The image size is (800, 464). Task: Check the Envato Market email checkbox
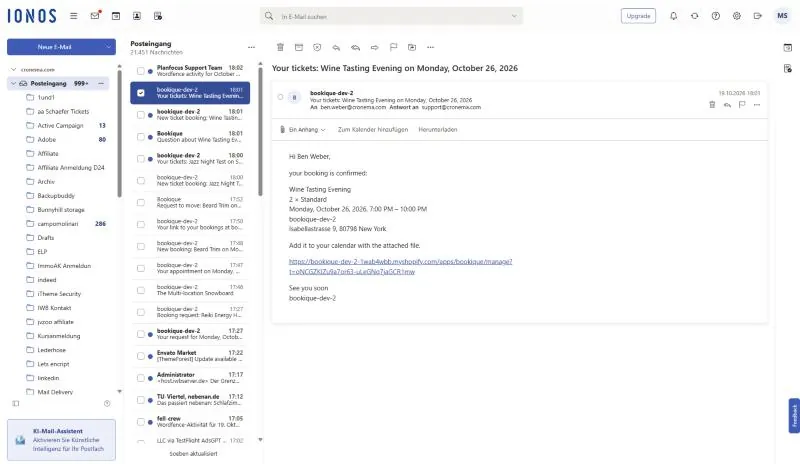tap(141, 356)
